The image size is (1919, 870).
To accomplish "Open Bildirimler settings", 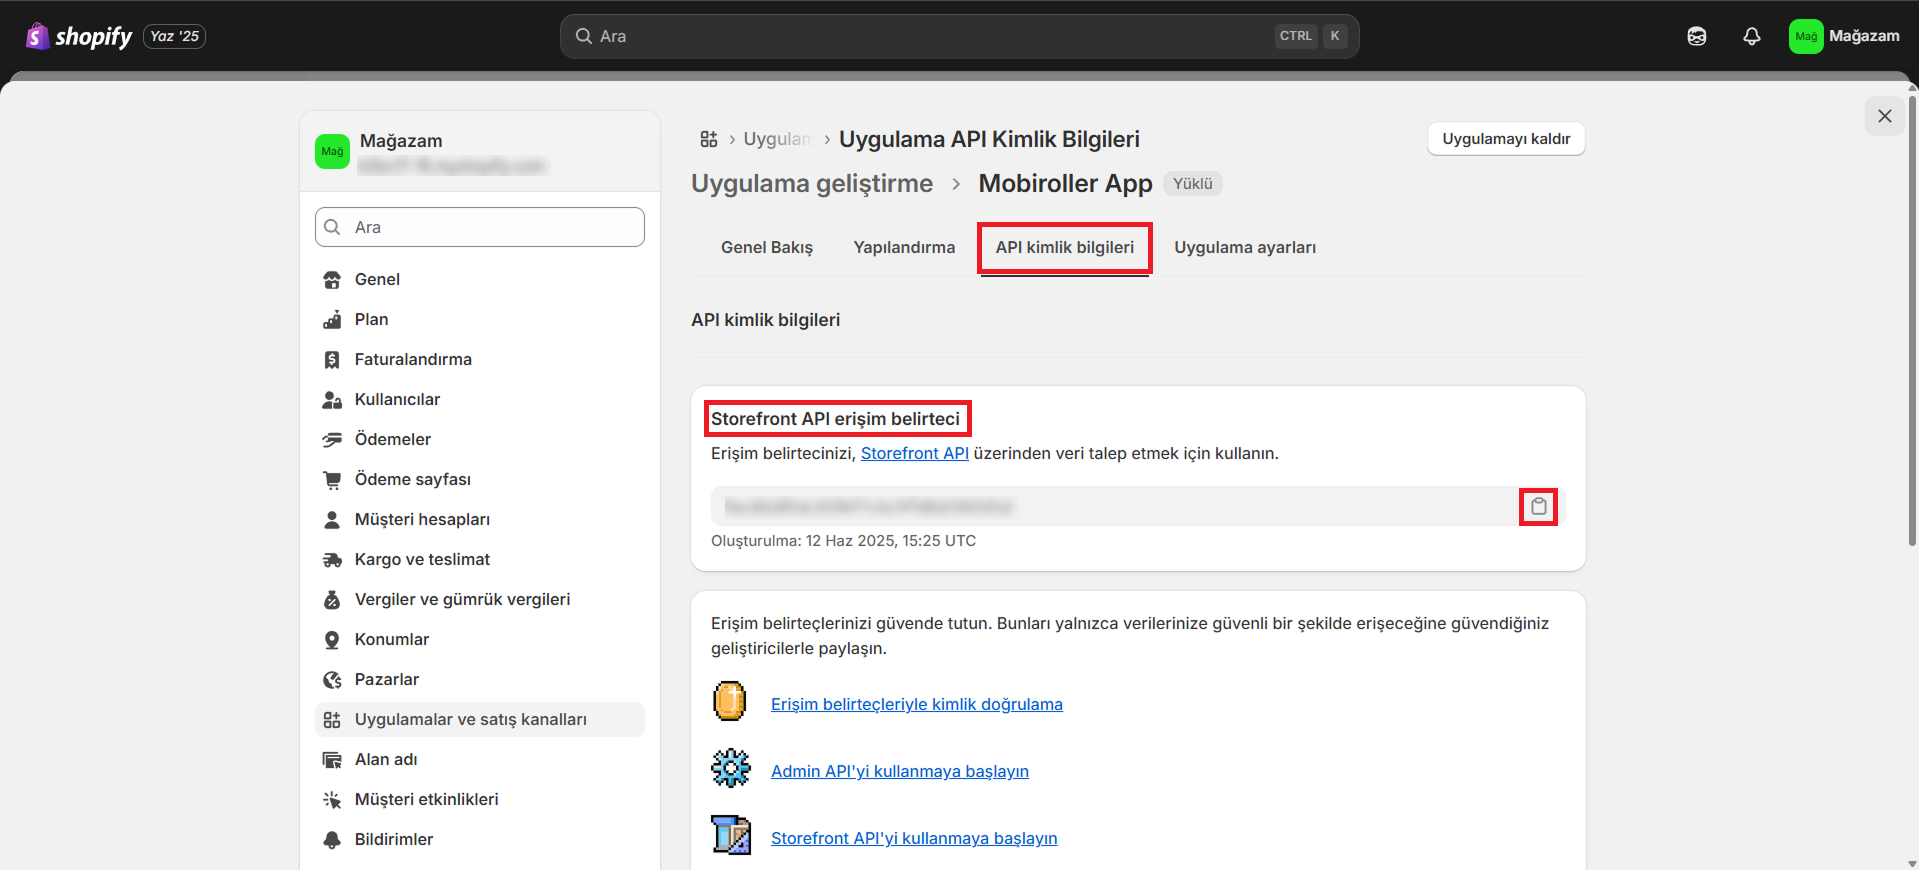I will tap(480, 840).
